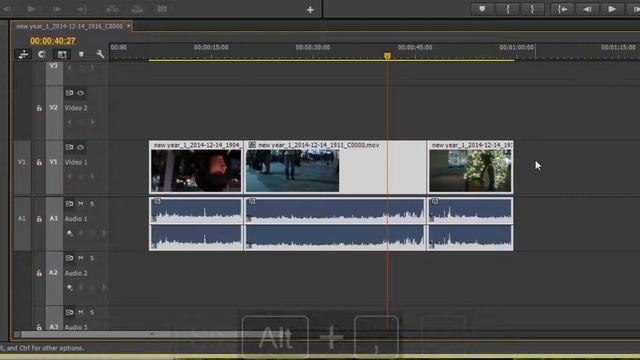Click the yellow playhead marker on ruler
Viewport: 640px width, 360px height.
coord(387,56)
